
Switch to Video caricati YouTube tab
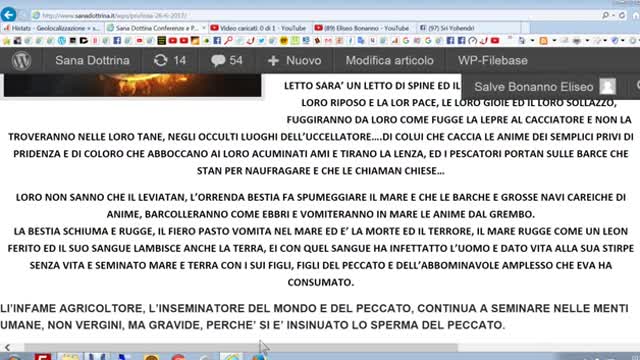[259, 28]
